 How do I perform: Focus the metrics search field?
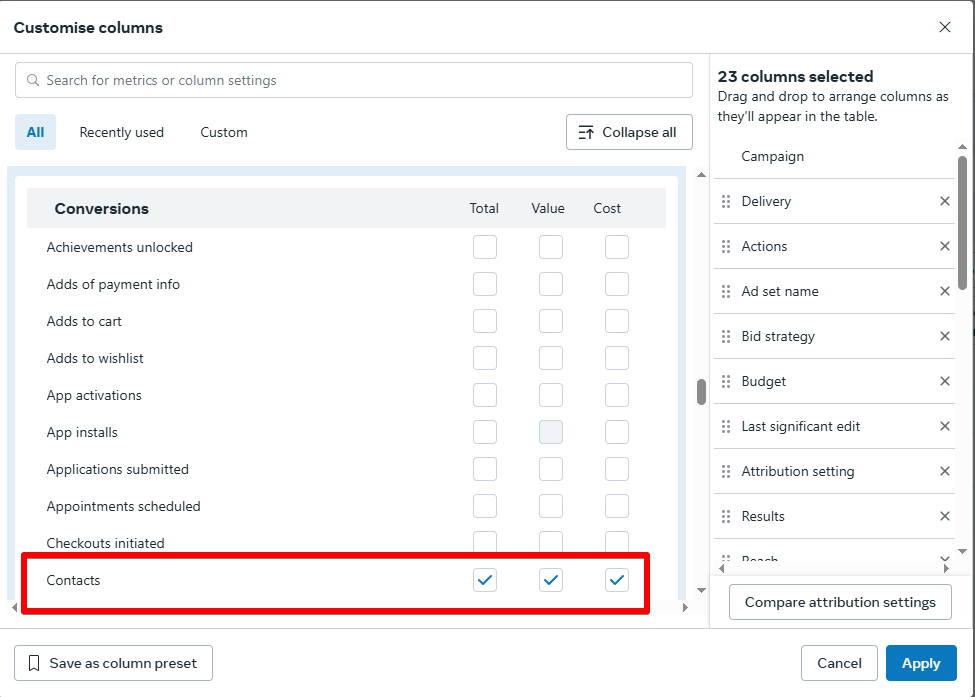click(x=354, y=80)
